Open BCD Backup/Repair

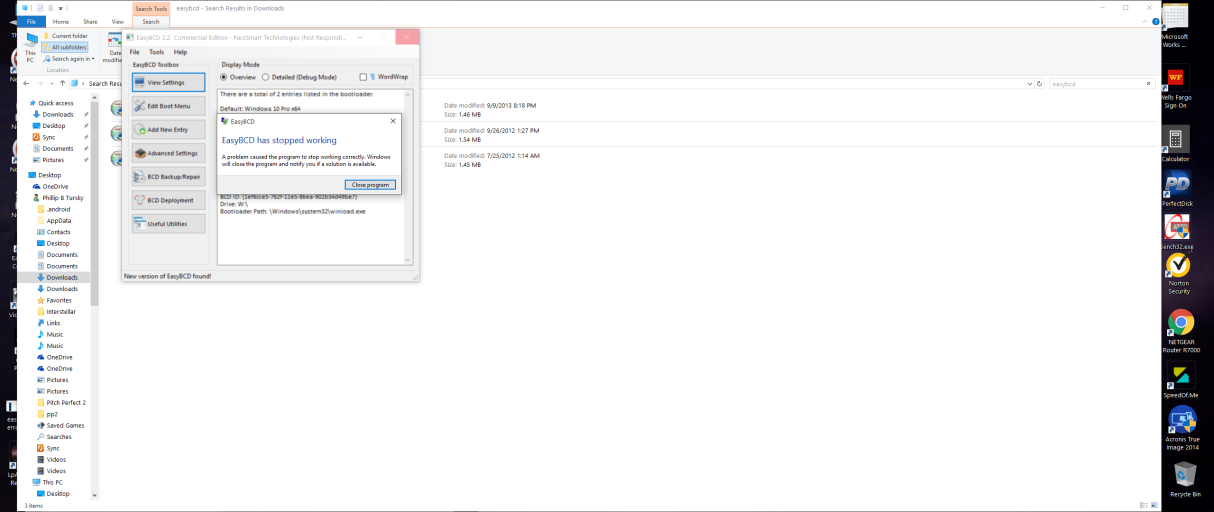(168, 177)
